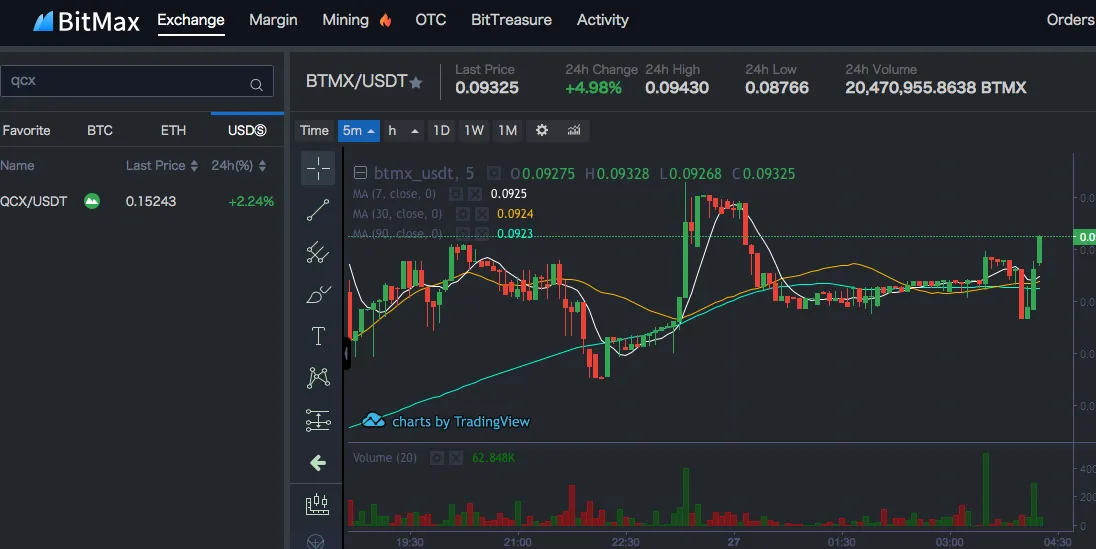Set chart interval to 1D
The width and height of the screenshot is (1096, 549).
[441, 131]
